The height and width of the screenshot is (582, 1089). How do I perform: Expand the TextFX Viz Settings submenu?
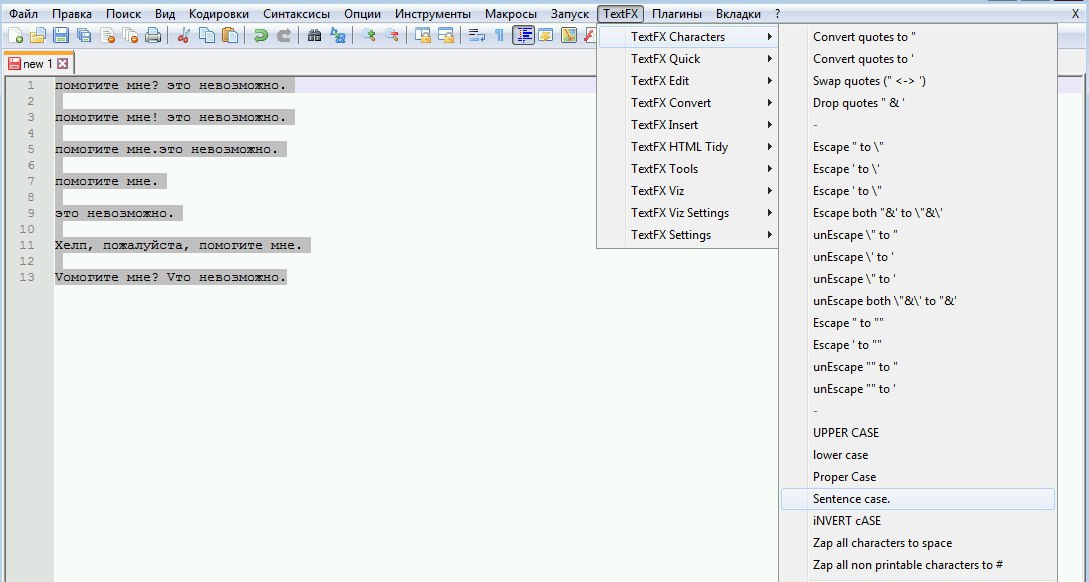tap(688, 213)
